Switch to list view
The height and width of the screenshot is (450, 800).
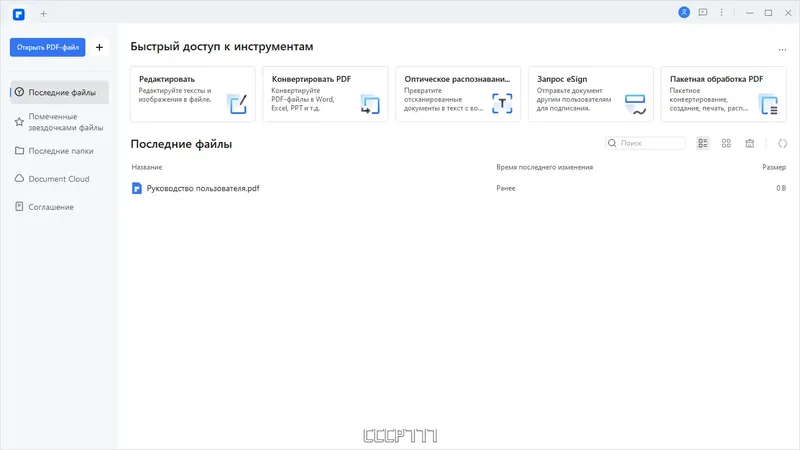click(x=703, y=143)
